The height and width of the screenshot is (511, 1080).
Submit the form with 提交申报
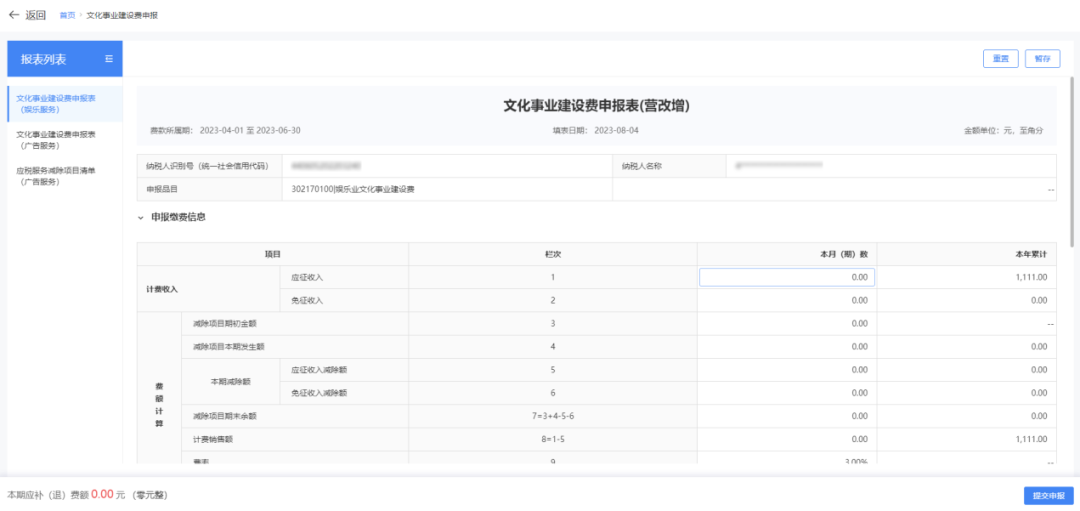(x=1048, y=495)
